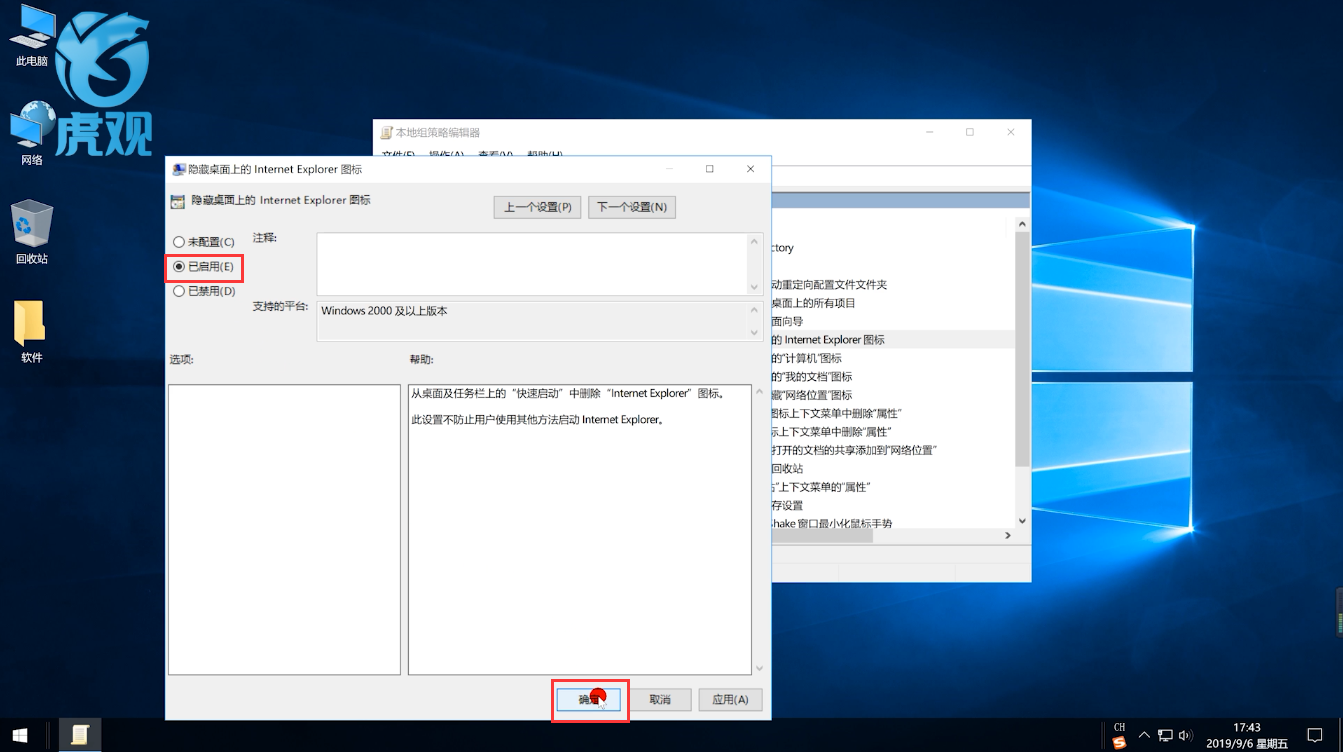This screenshot has height=752, width=1343.
Task: Click the group policy list horizontal scrollbar thumb
Action: (822, 536)
